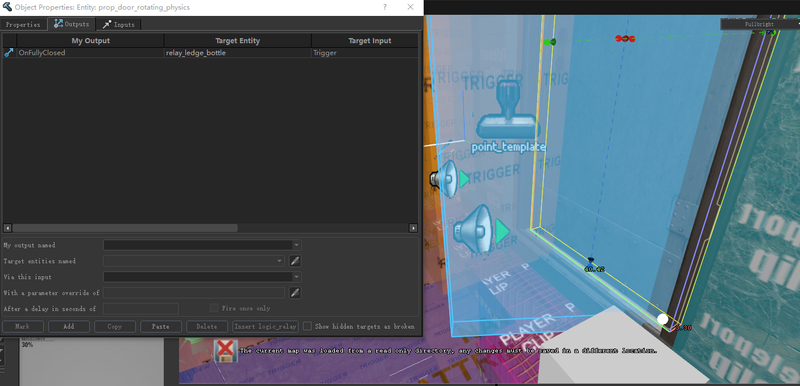Click the Insert logic_relay button
The image size is (800, 386).
click(265, 326)
